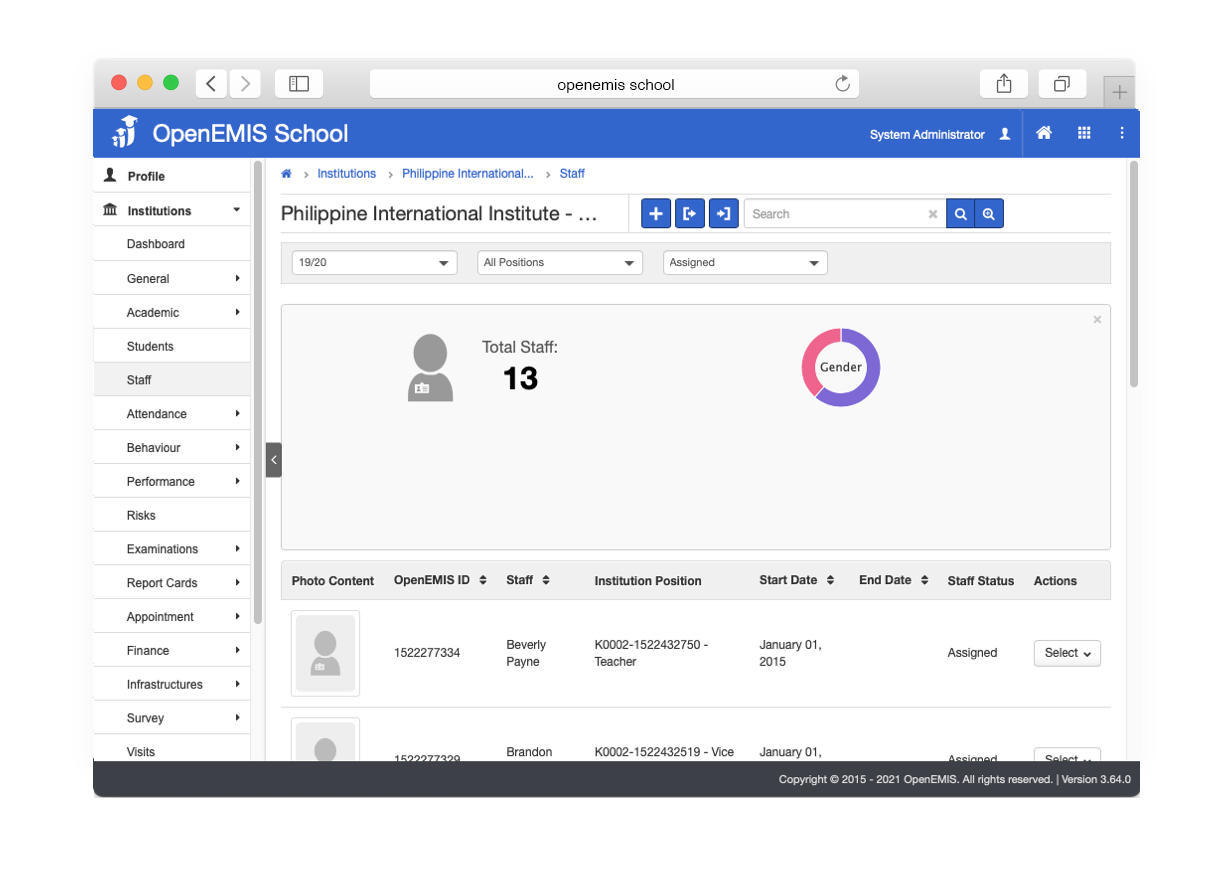The height and width of the screenshot is (896, 1230).
Task: Click the OpenEMIS School logo icon
Action: [125, 132]
